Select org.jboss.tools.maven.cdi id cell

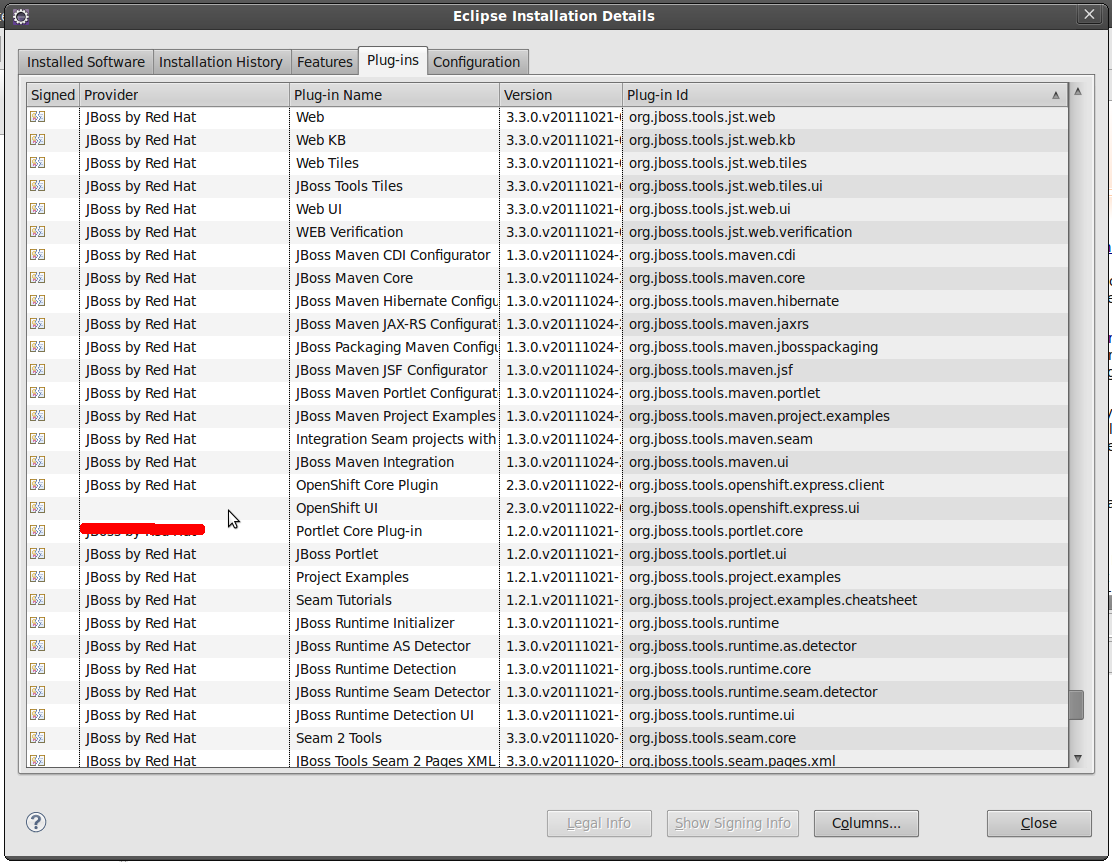(x=712, y=255)
